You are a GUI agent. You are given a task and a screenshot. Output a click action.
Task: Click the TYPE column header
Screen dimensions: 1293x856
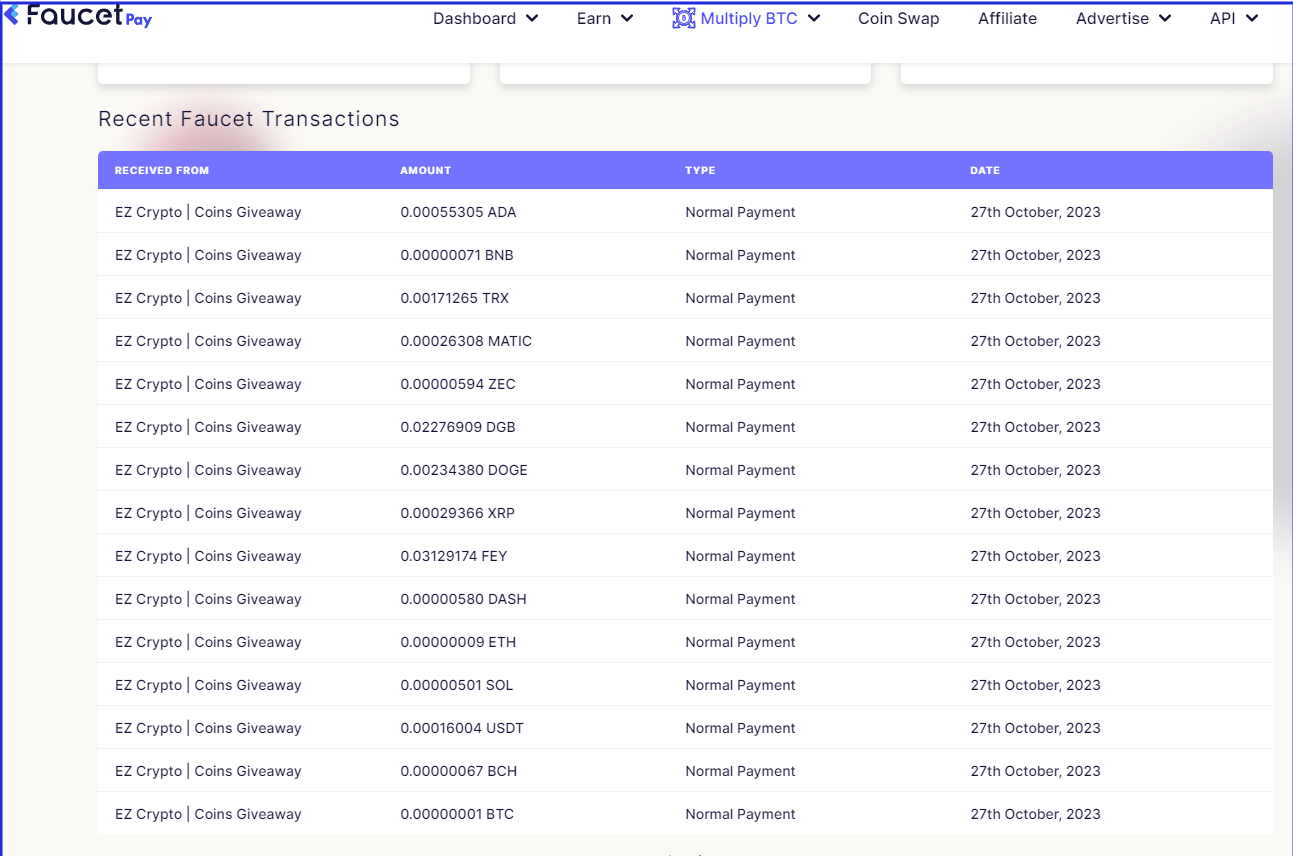coord(700,170)
